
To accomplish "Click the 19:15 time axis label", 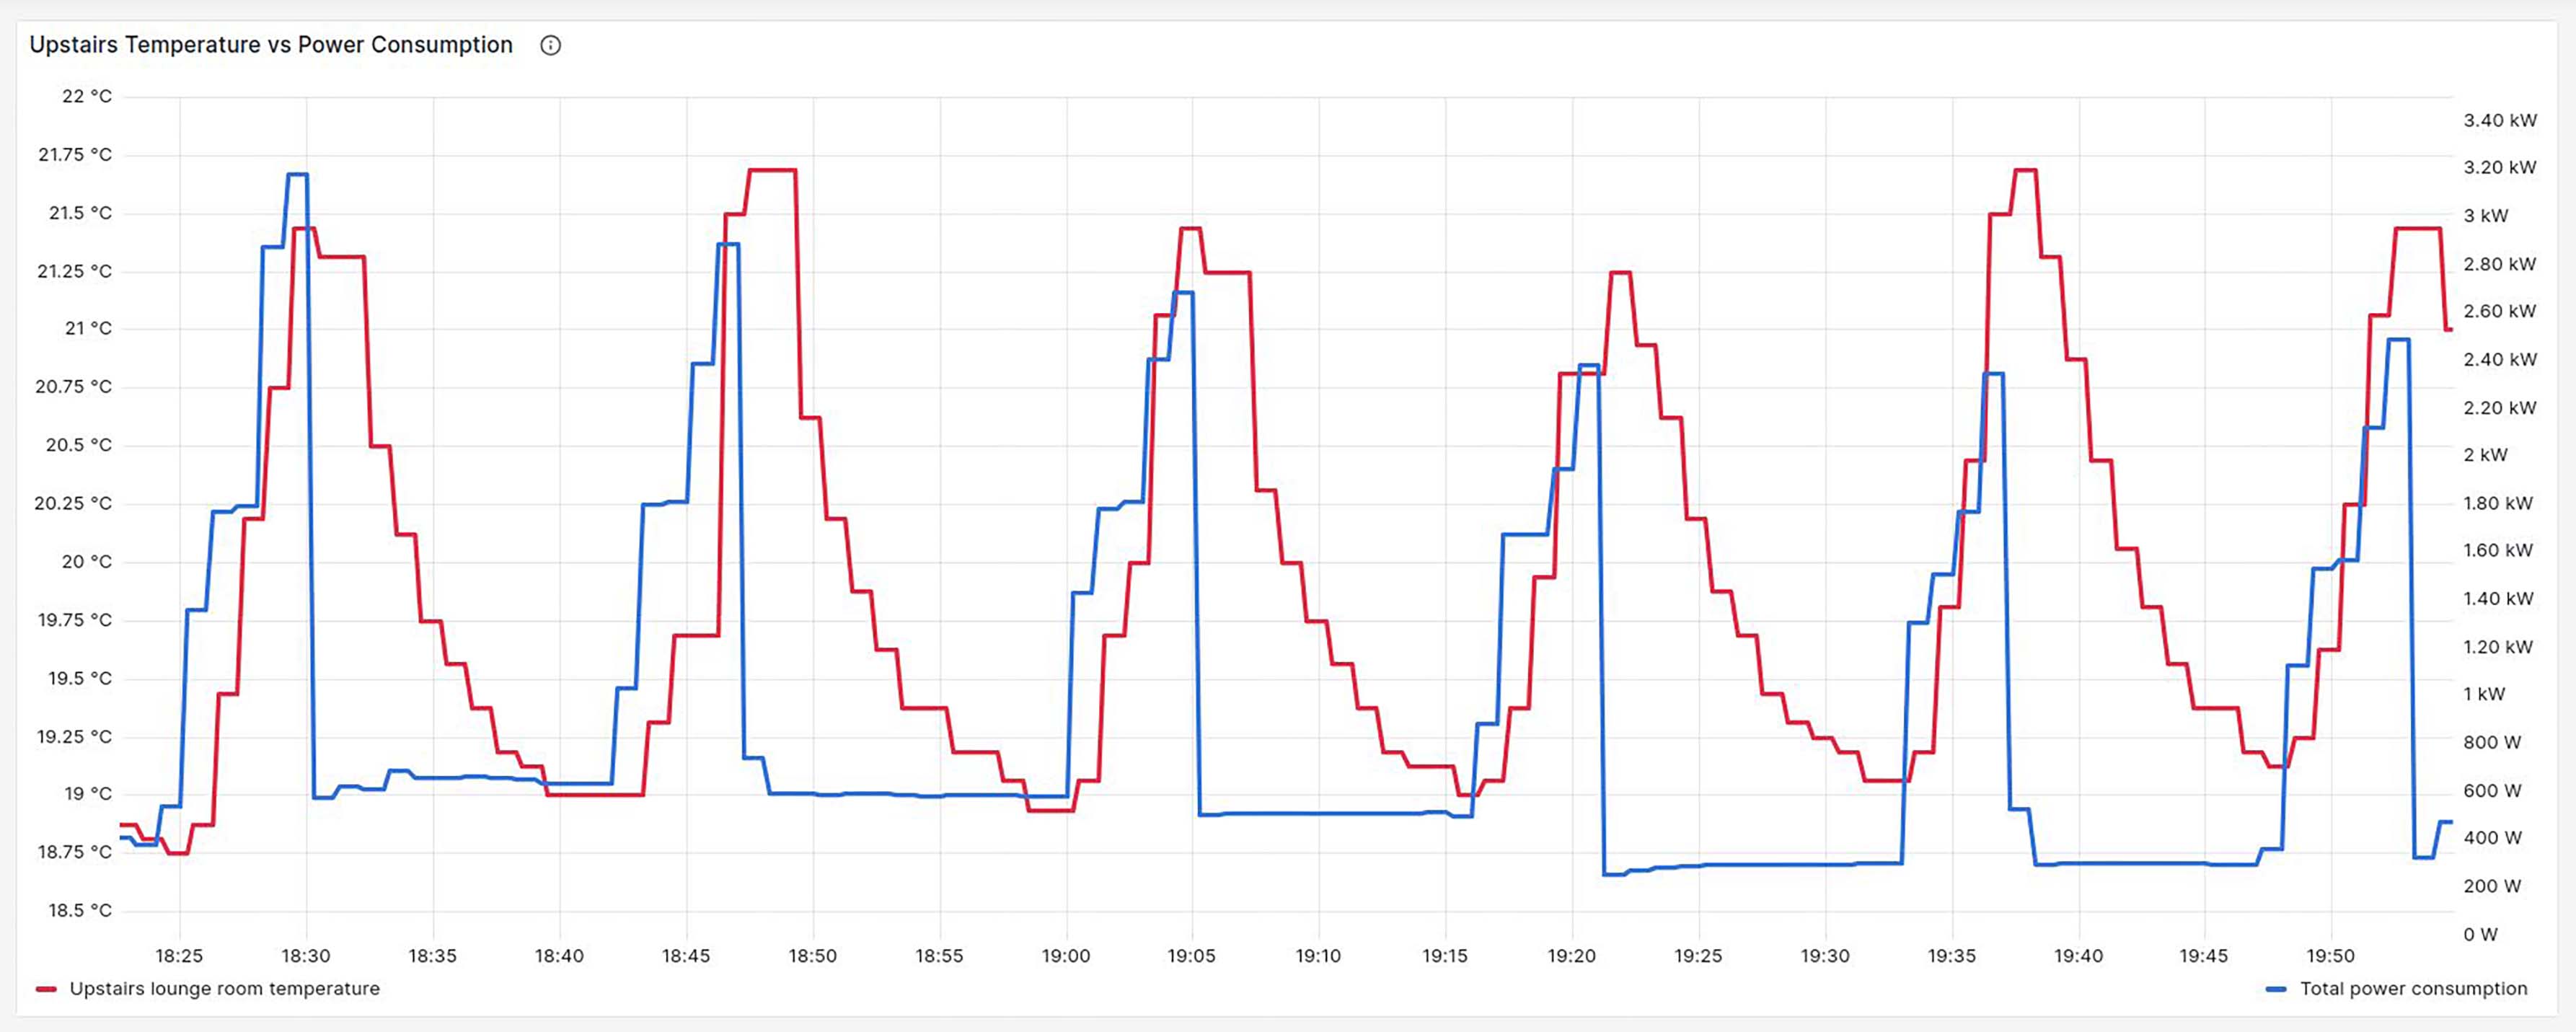I will tap(1445, 956).
